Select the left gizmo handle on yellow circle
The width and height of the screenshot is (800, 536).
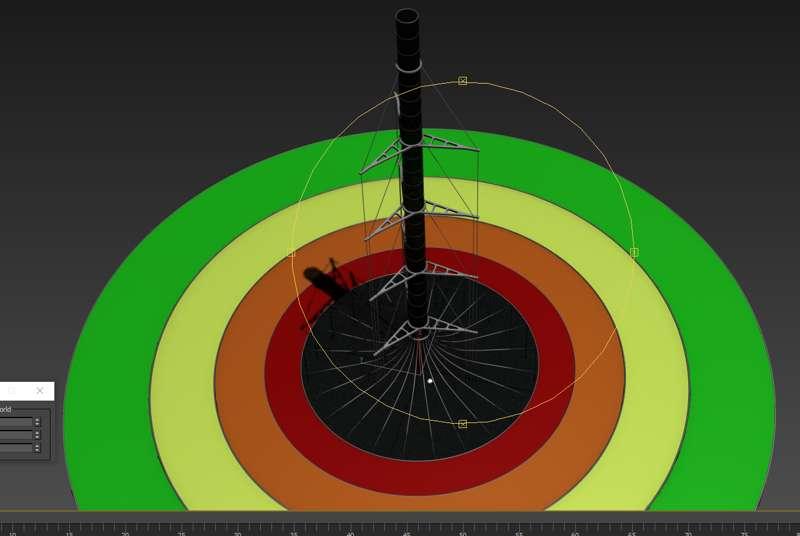click(x=291, y=253)
